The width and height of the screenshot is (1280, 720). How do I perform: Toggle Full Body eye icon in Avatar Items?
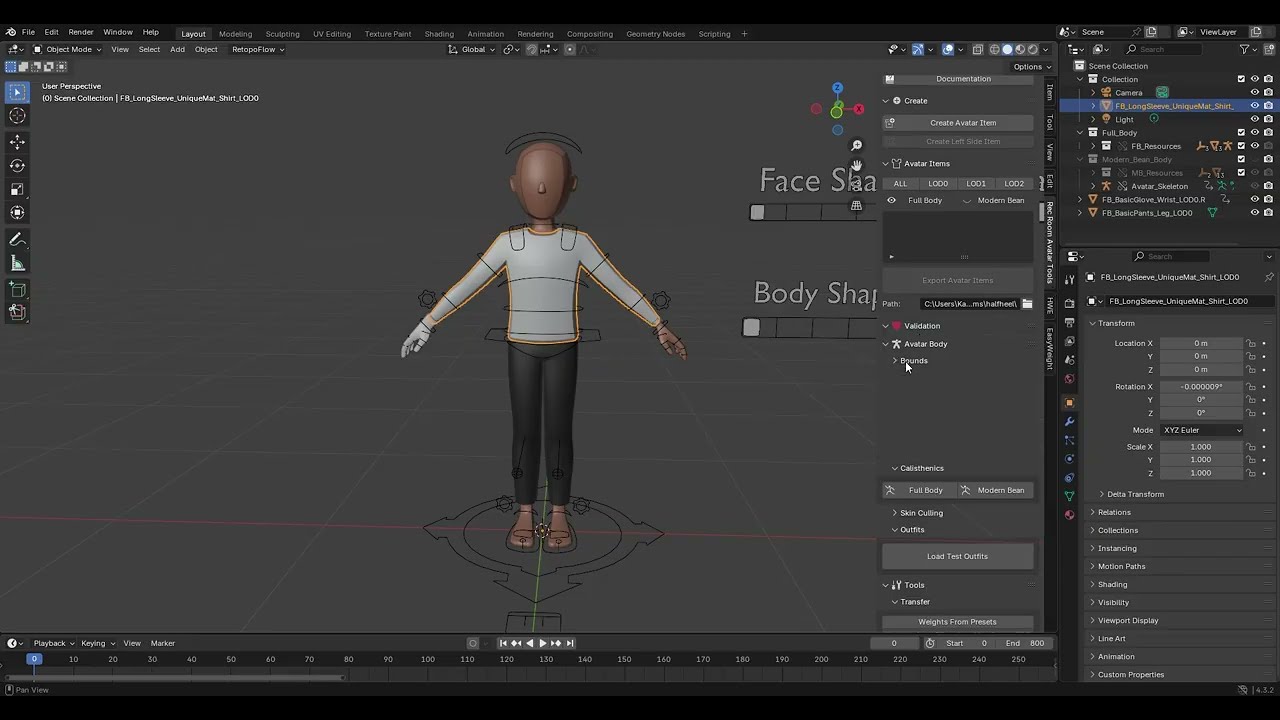(892, 200)
